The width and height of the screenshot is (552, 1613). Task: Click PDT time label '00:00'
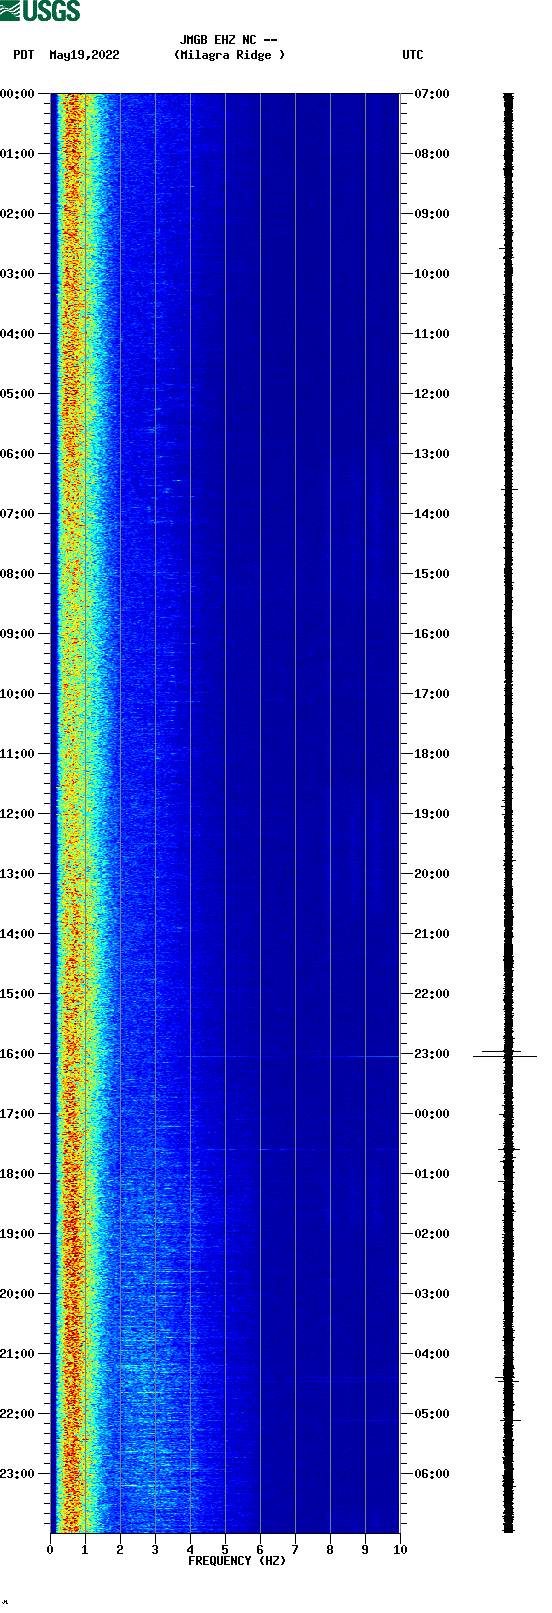click(x=17, y=94)
